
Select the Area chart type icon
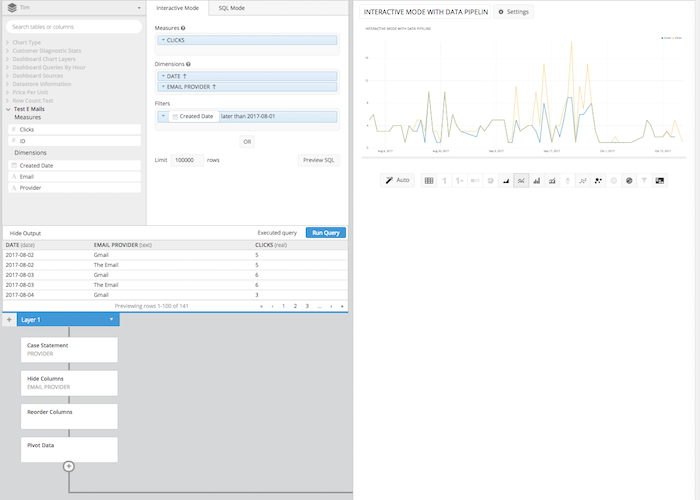coord(506,180)
